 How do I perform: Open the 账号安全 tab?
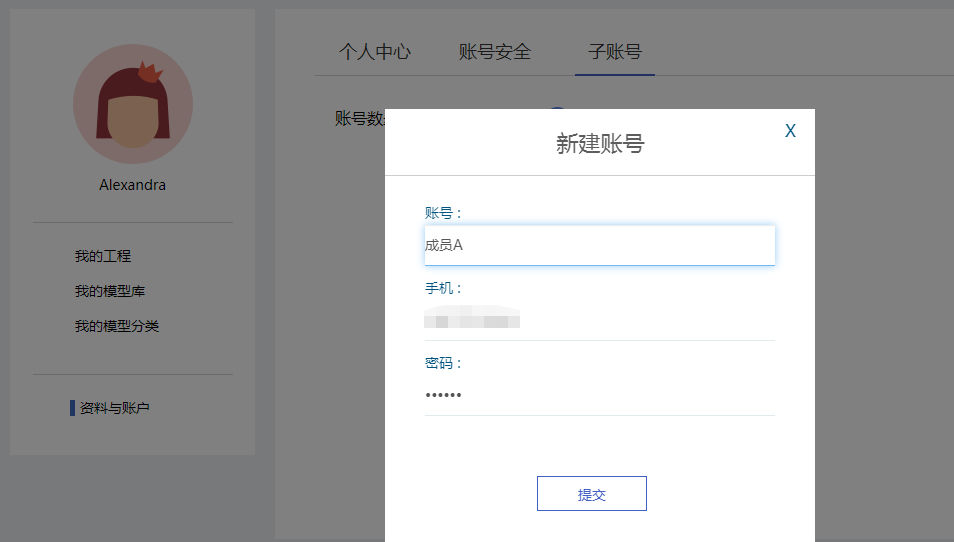(x=495, y=52)
